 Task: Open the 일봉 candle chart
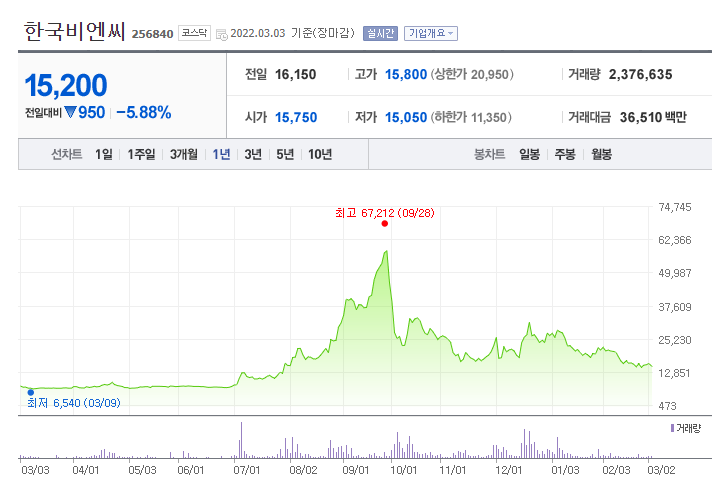pos(529,154)
